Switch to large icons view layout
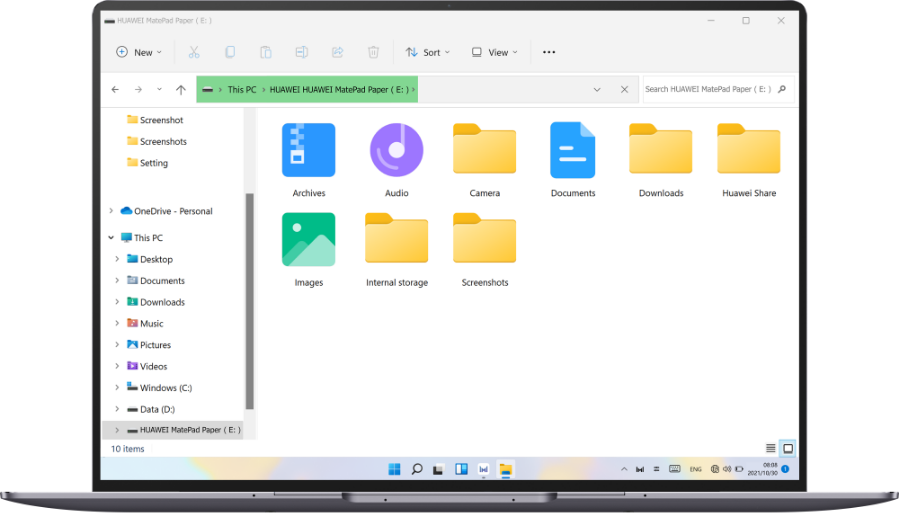The height and width of the screenshot is (513, 899). pyautogui.click(x=787, y=449)
